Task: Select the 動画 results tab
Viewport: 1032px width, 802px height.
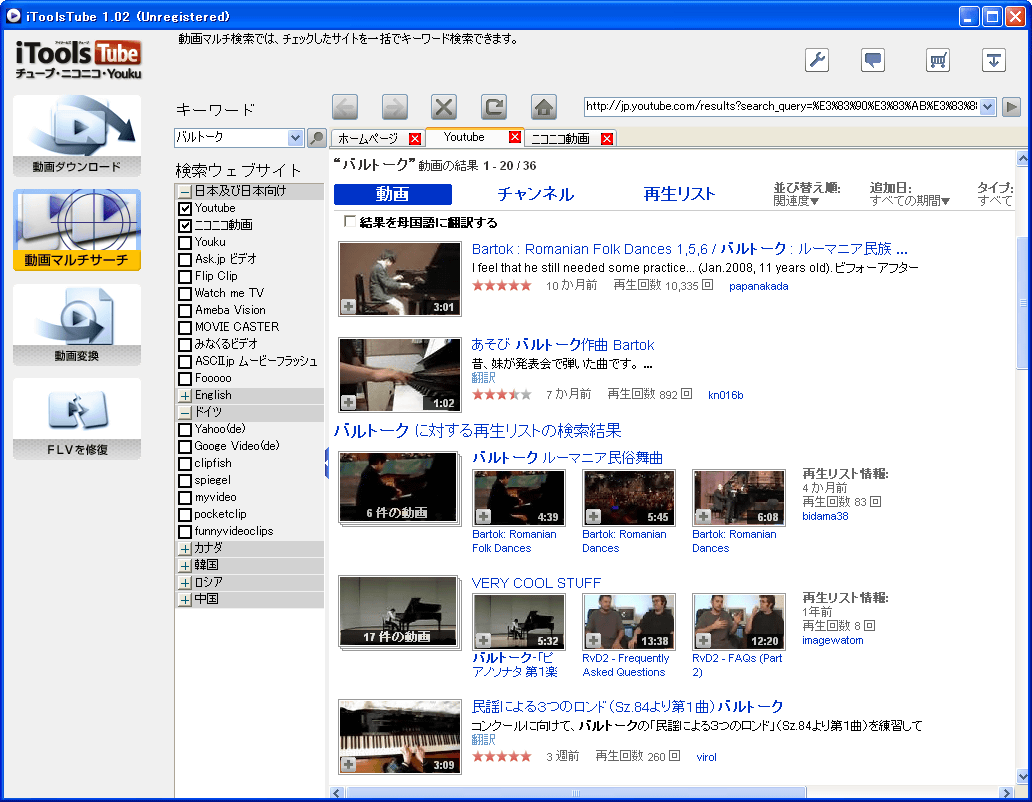Action: tap(393, 194)
